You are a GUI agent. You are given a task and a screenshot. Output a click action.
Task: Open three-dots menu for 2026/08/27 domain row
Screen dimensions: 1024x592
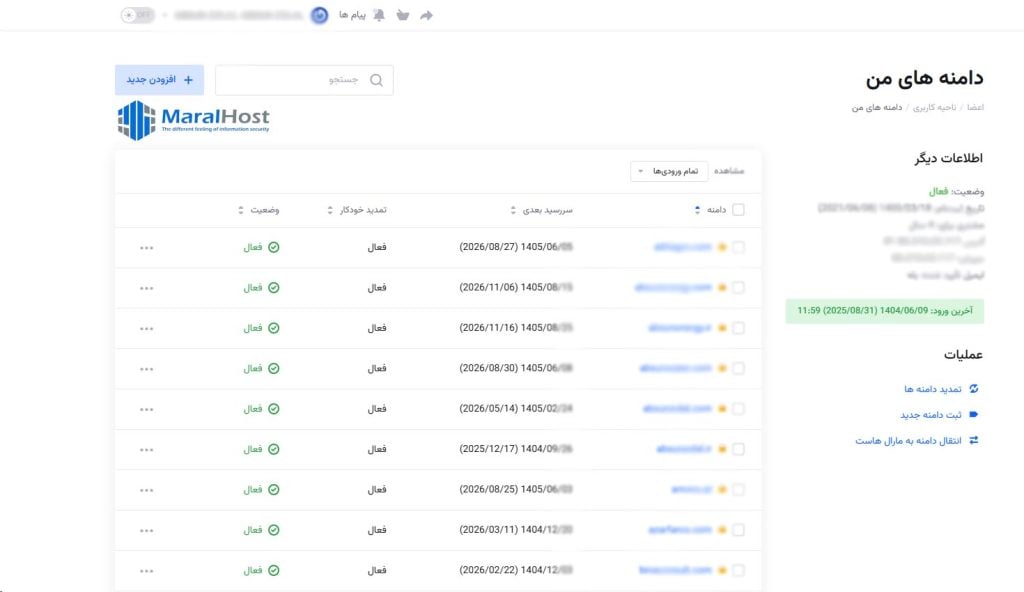tap(147, 247)
